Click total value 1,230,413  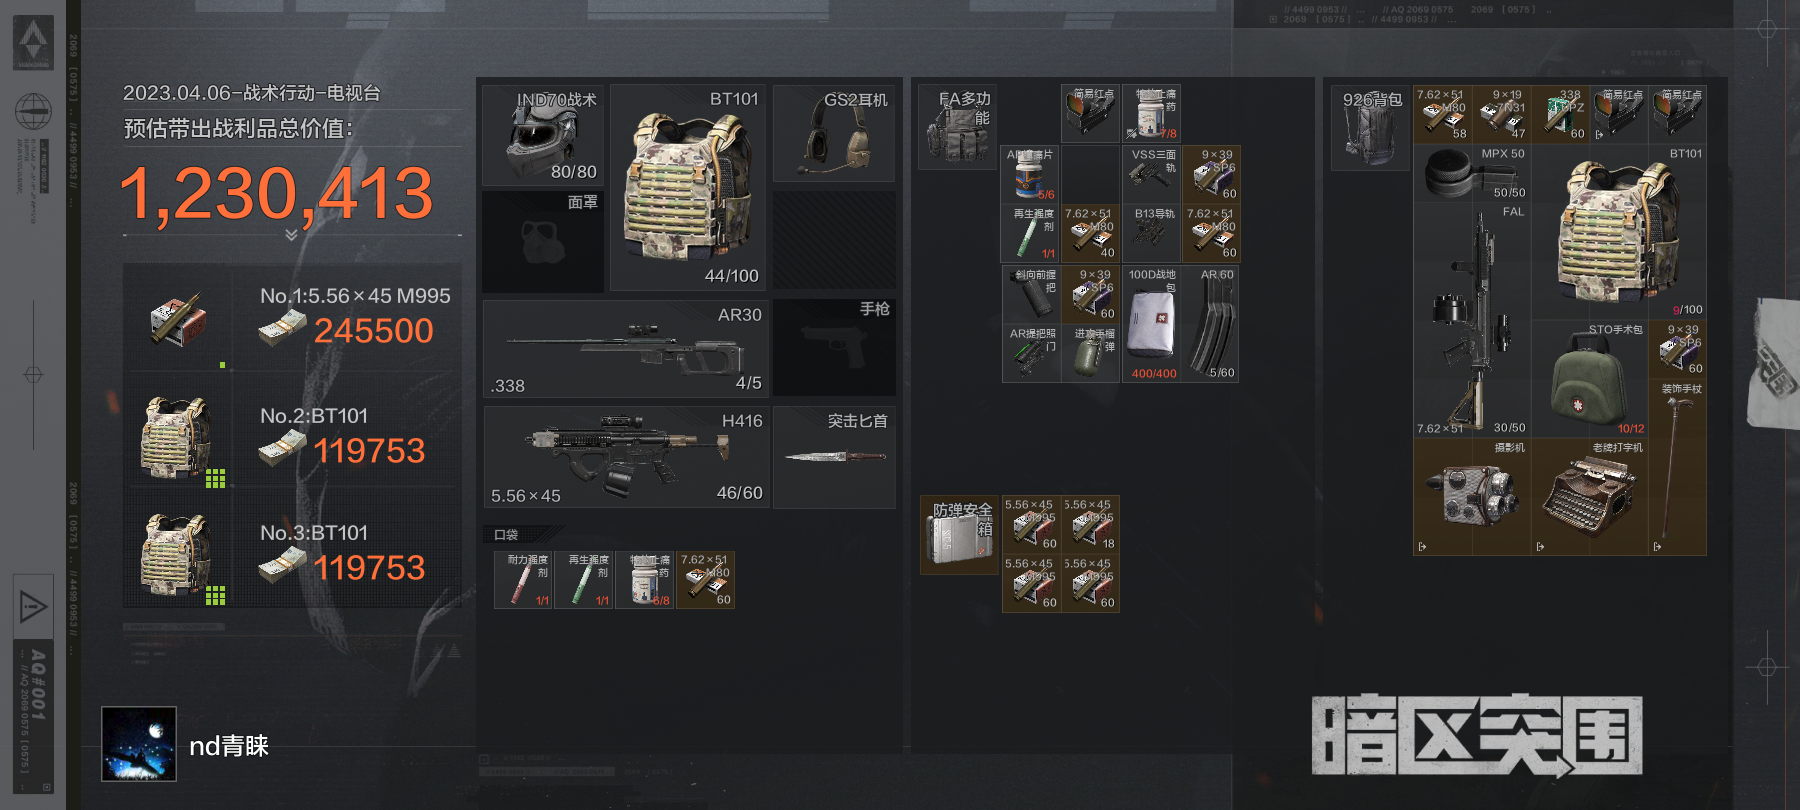pyautogui.click(x=277, y=193)
